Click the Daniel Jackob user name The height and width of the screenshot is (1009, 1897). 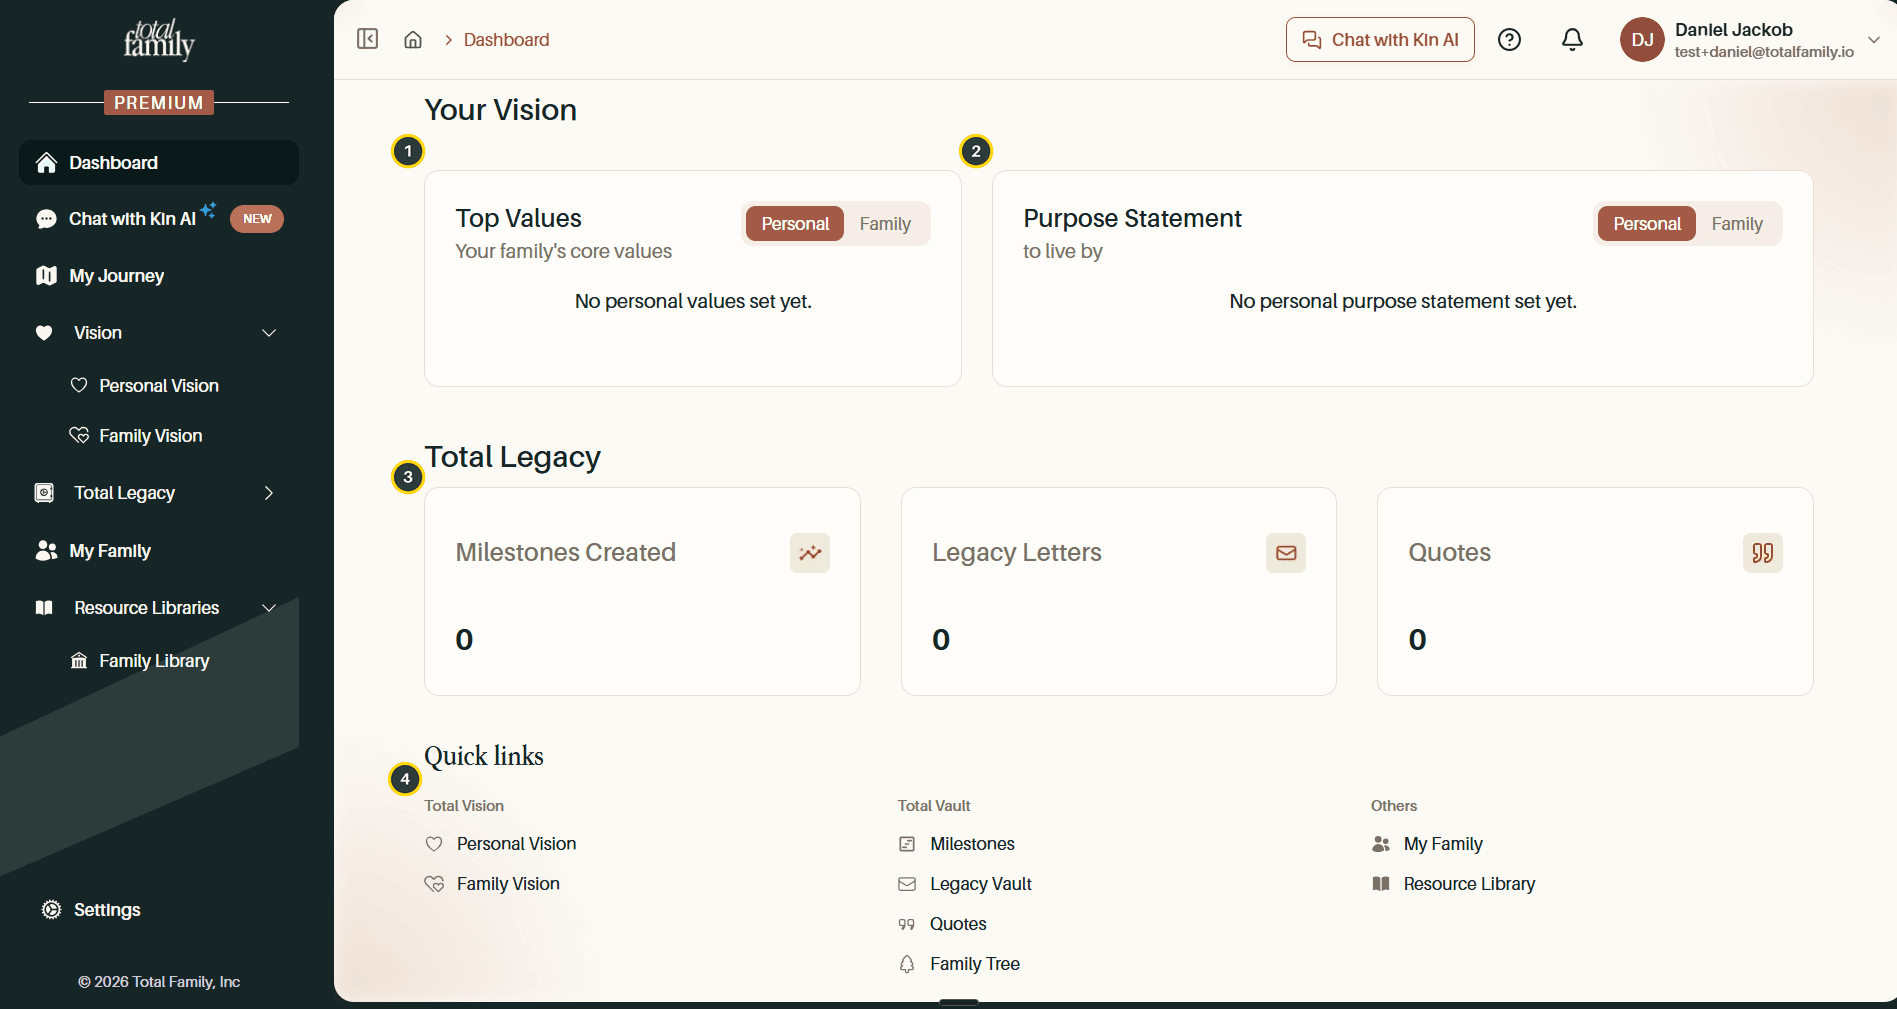1733,30
